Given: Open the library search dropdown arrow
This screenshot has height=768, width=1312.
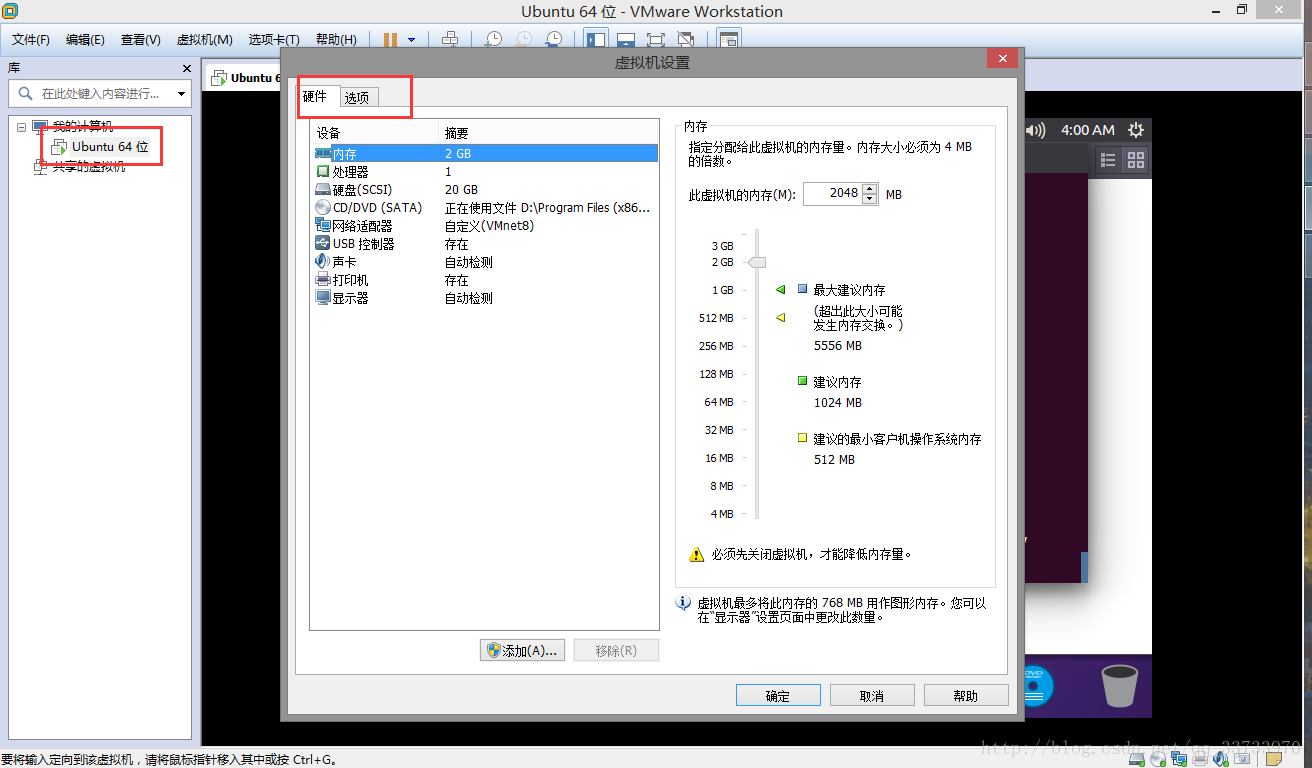Looking at the screenshot, I should [181, 94].
